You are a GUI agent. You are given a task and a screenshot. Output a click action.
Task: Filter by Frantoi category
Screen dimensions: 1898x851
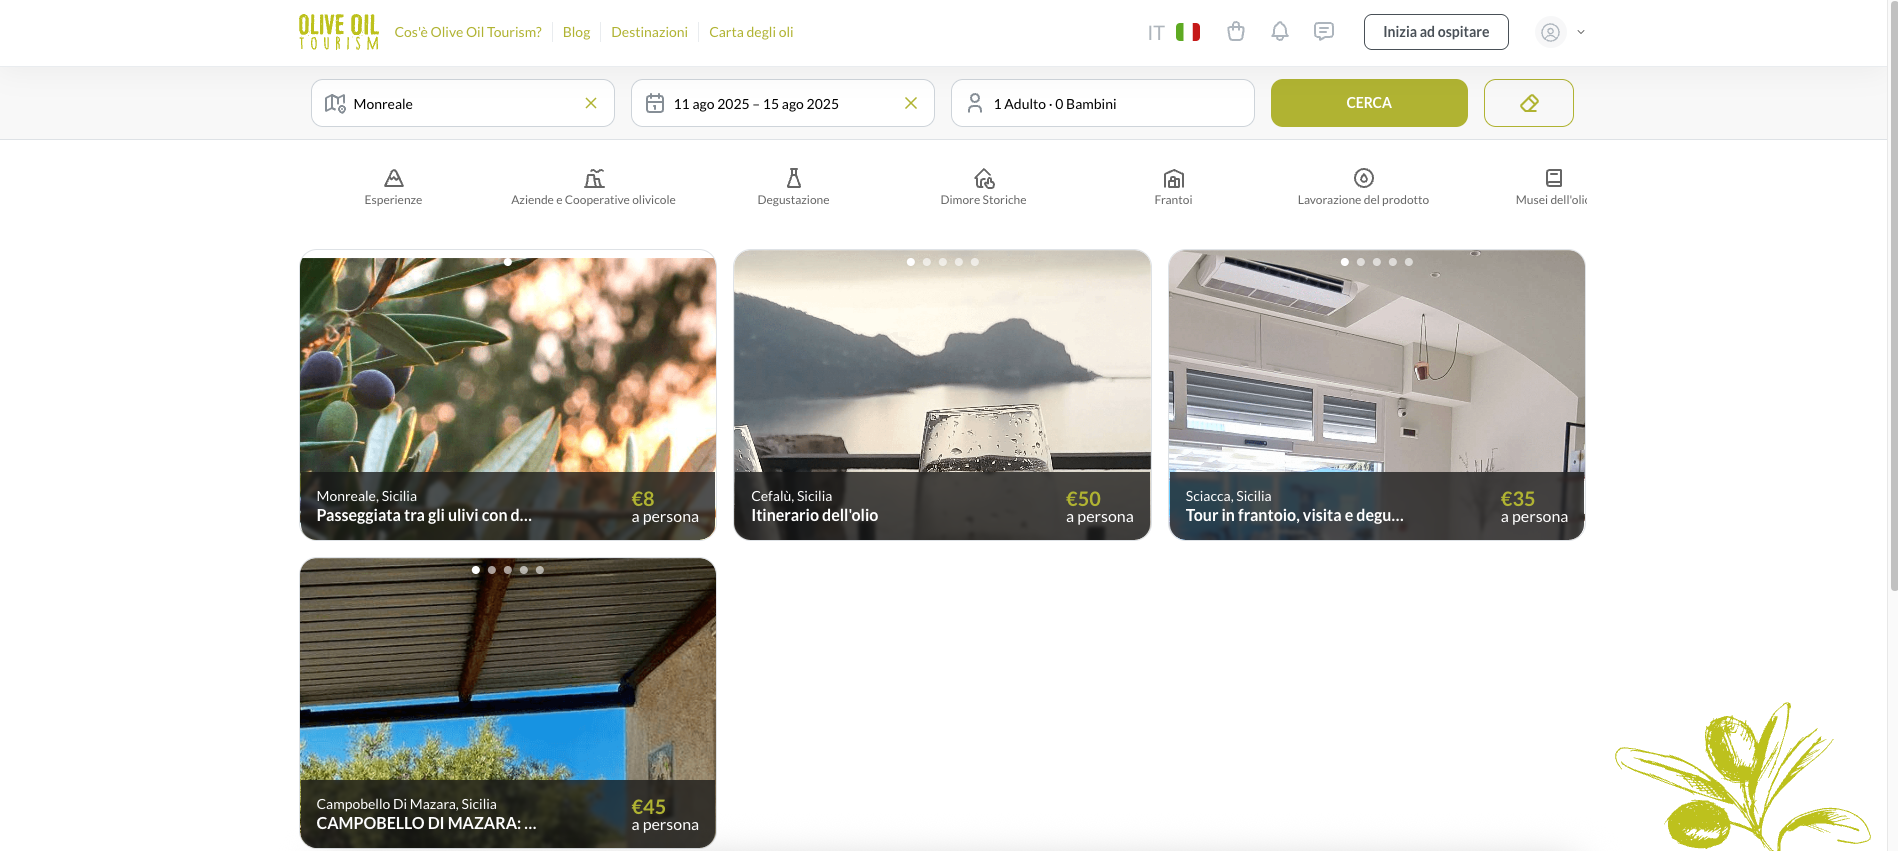pos(1173,187)
